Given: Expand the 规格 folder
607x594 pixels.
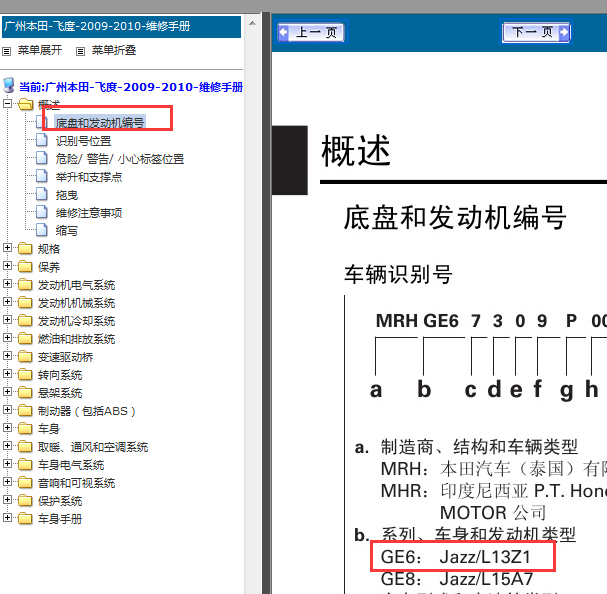Looking at the screenshot, I should coord(7,247).
